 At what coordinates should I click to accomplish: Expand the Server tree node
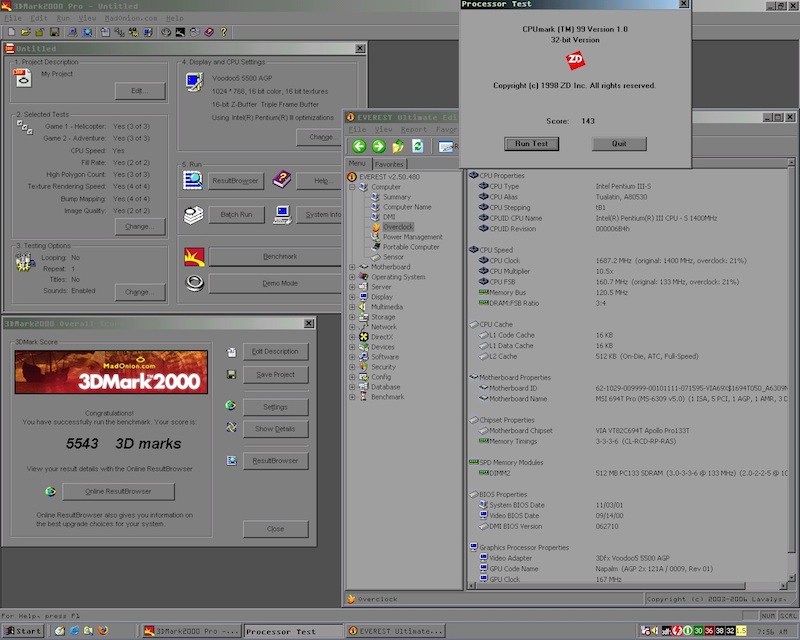click(x=352, y=287)
